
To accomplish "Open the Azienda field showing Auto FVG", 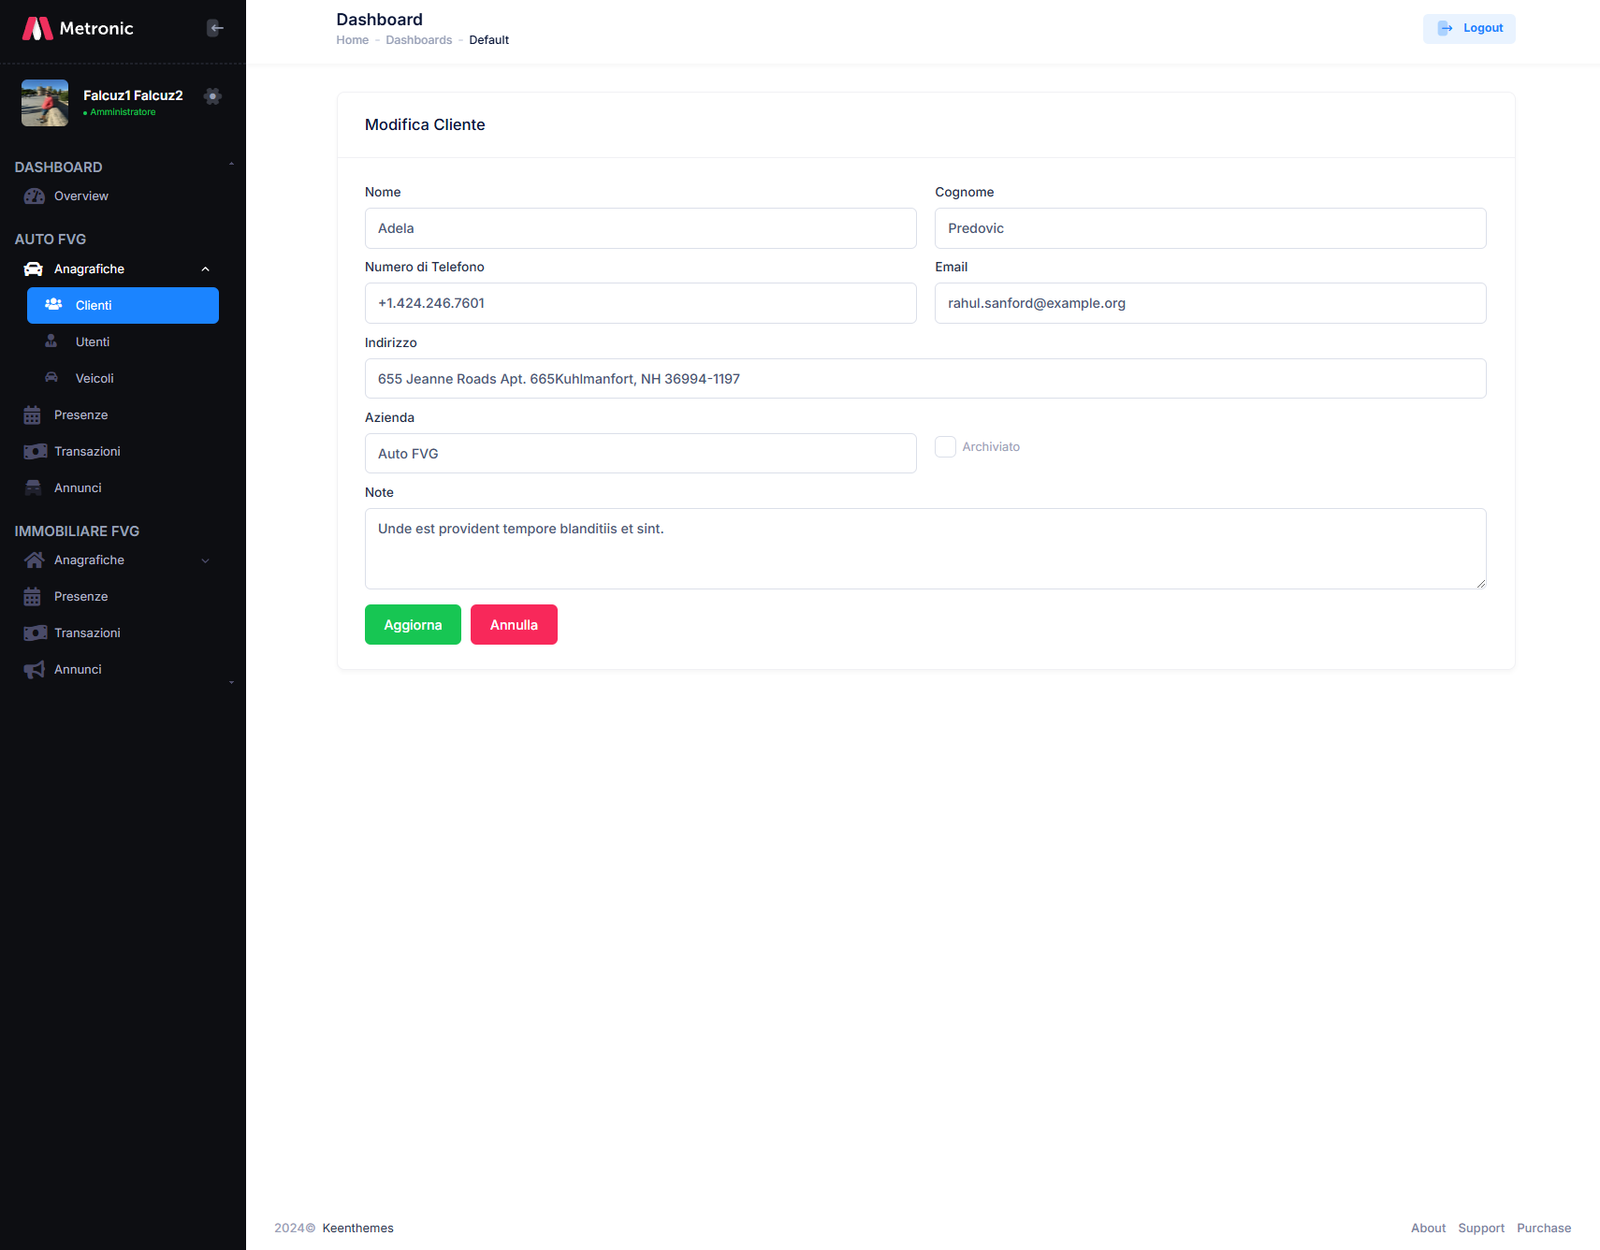I will click(x=640, y=454).
